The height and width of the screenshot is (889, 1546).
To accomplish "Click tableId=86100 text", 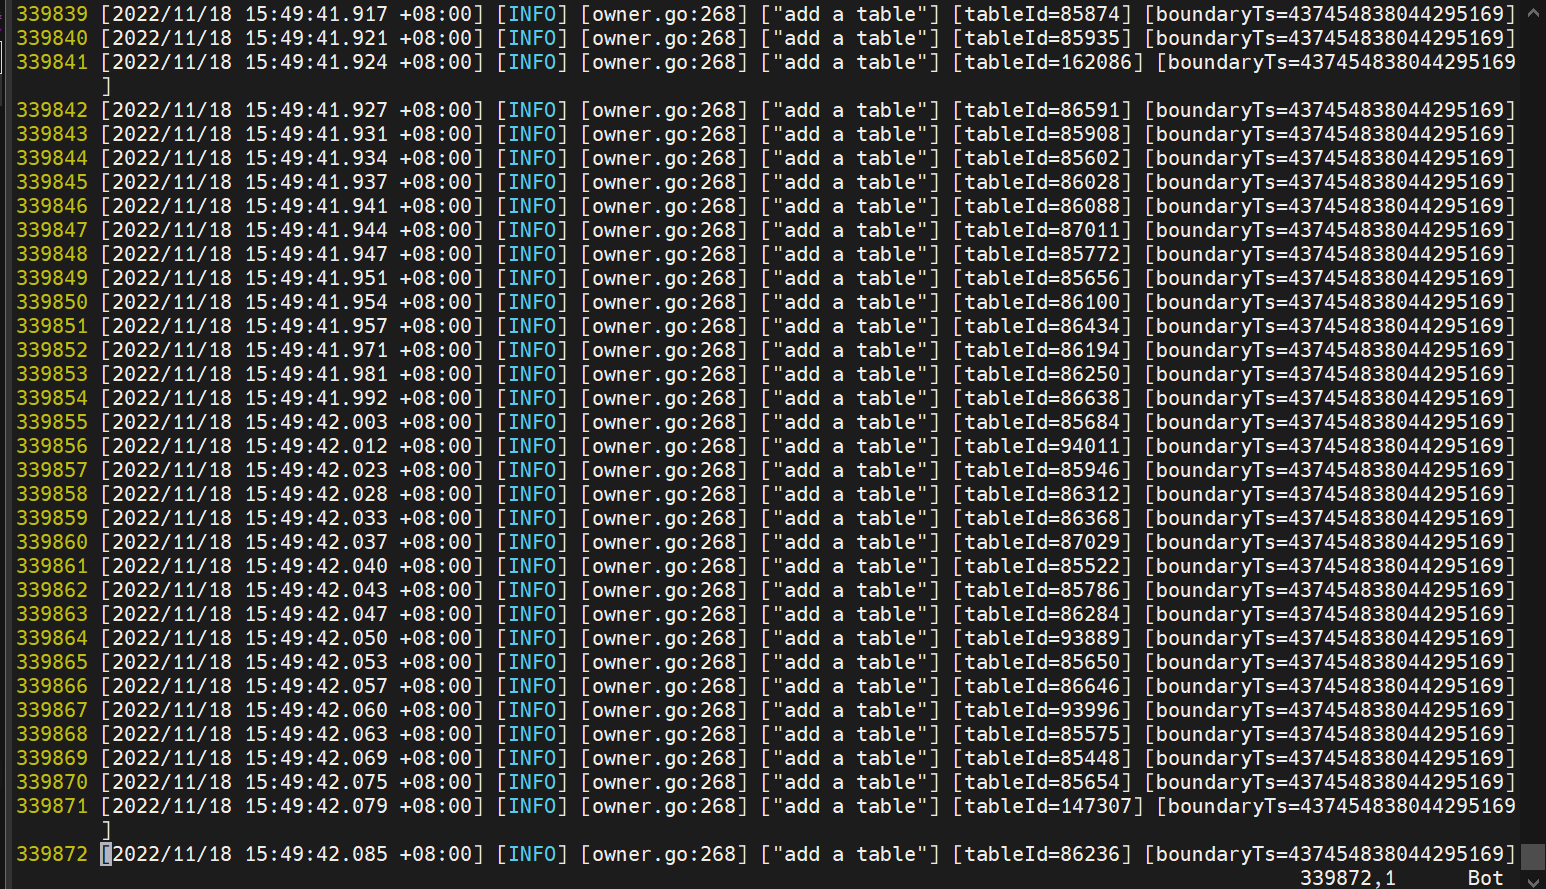I will (x=1043, y=302).
